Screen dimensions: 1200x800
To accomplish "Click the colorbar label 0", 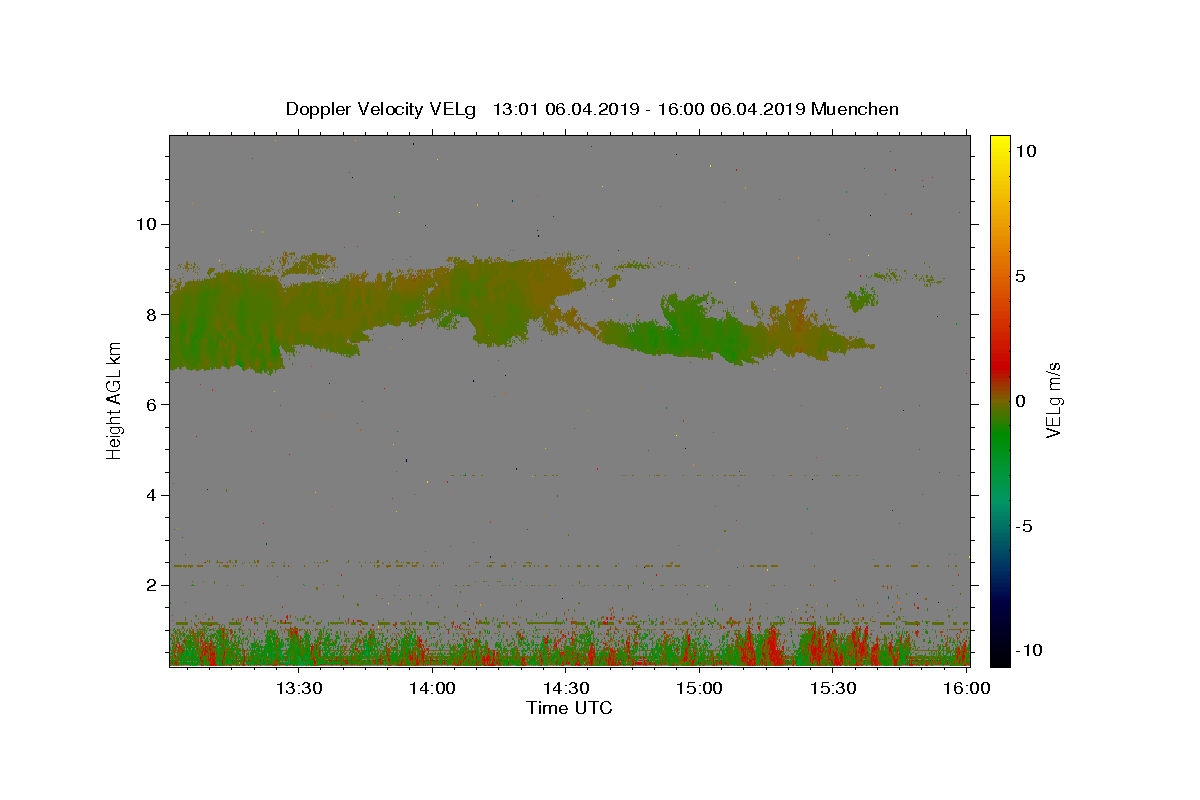I will [1019, 401].
